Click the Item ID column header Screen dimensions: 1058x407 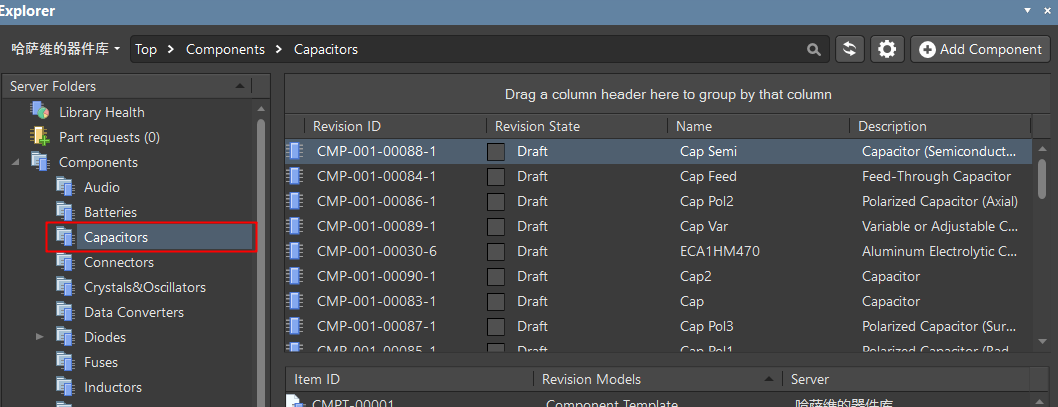tap(409, 379)
